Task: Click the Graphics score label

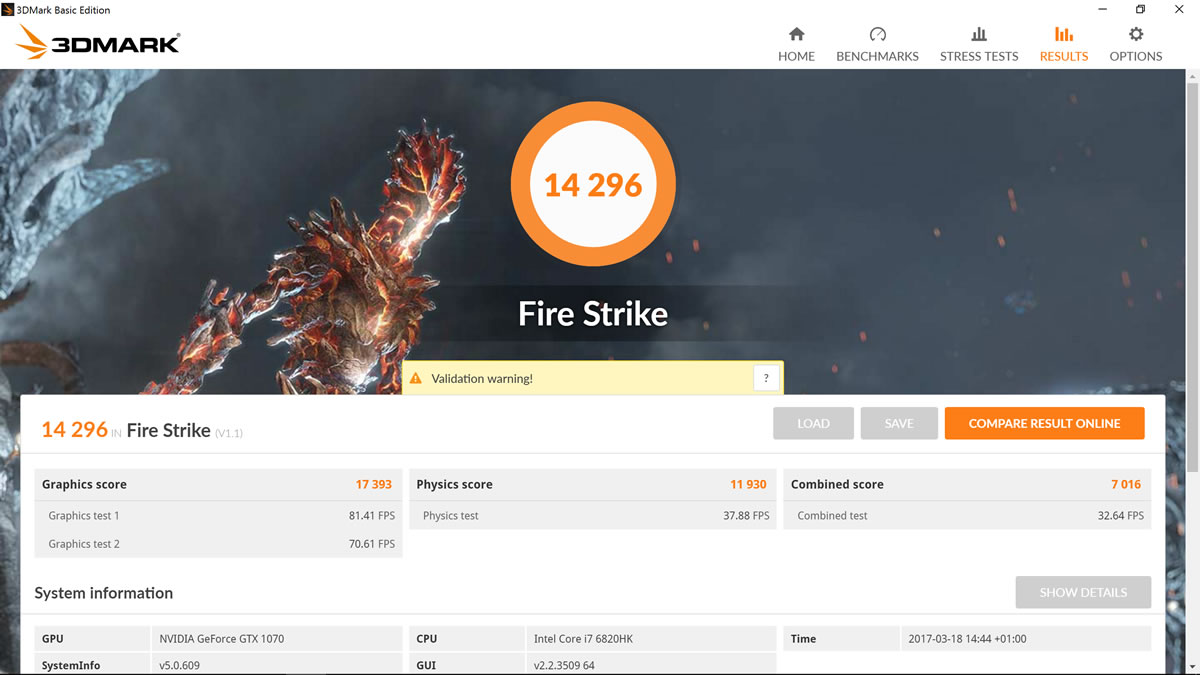Action: click(x=84, y=484)
